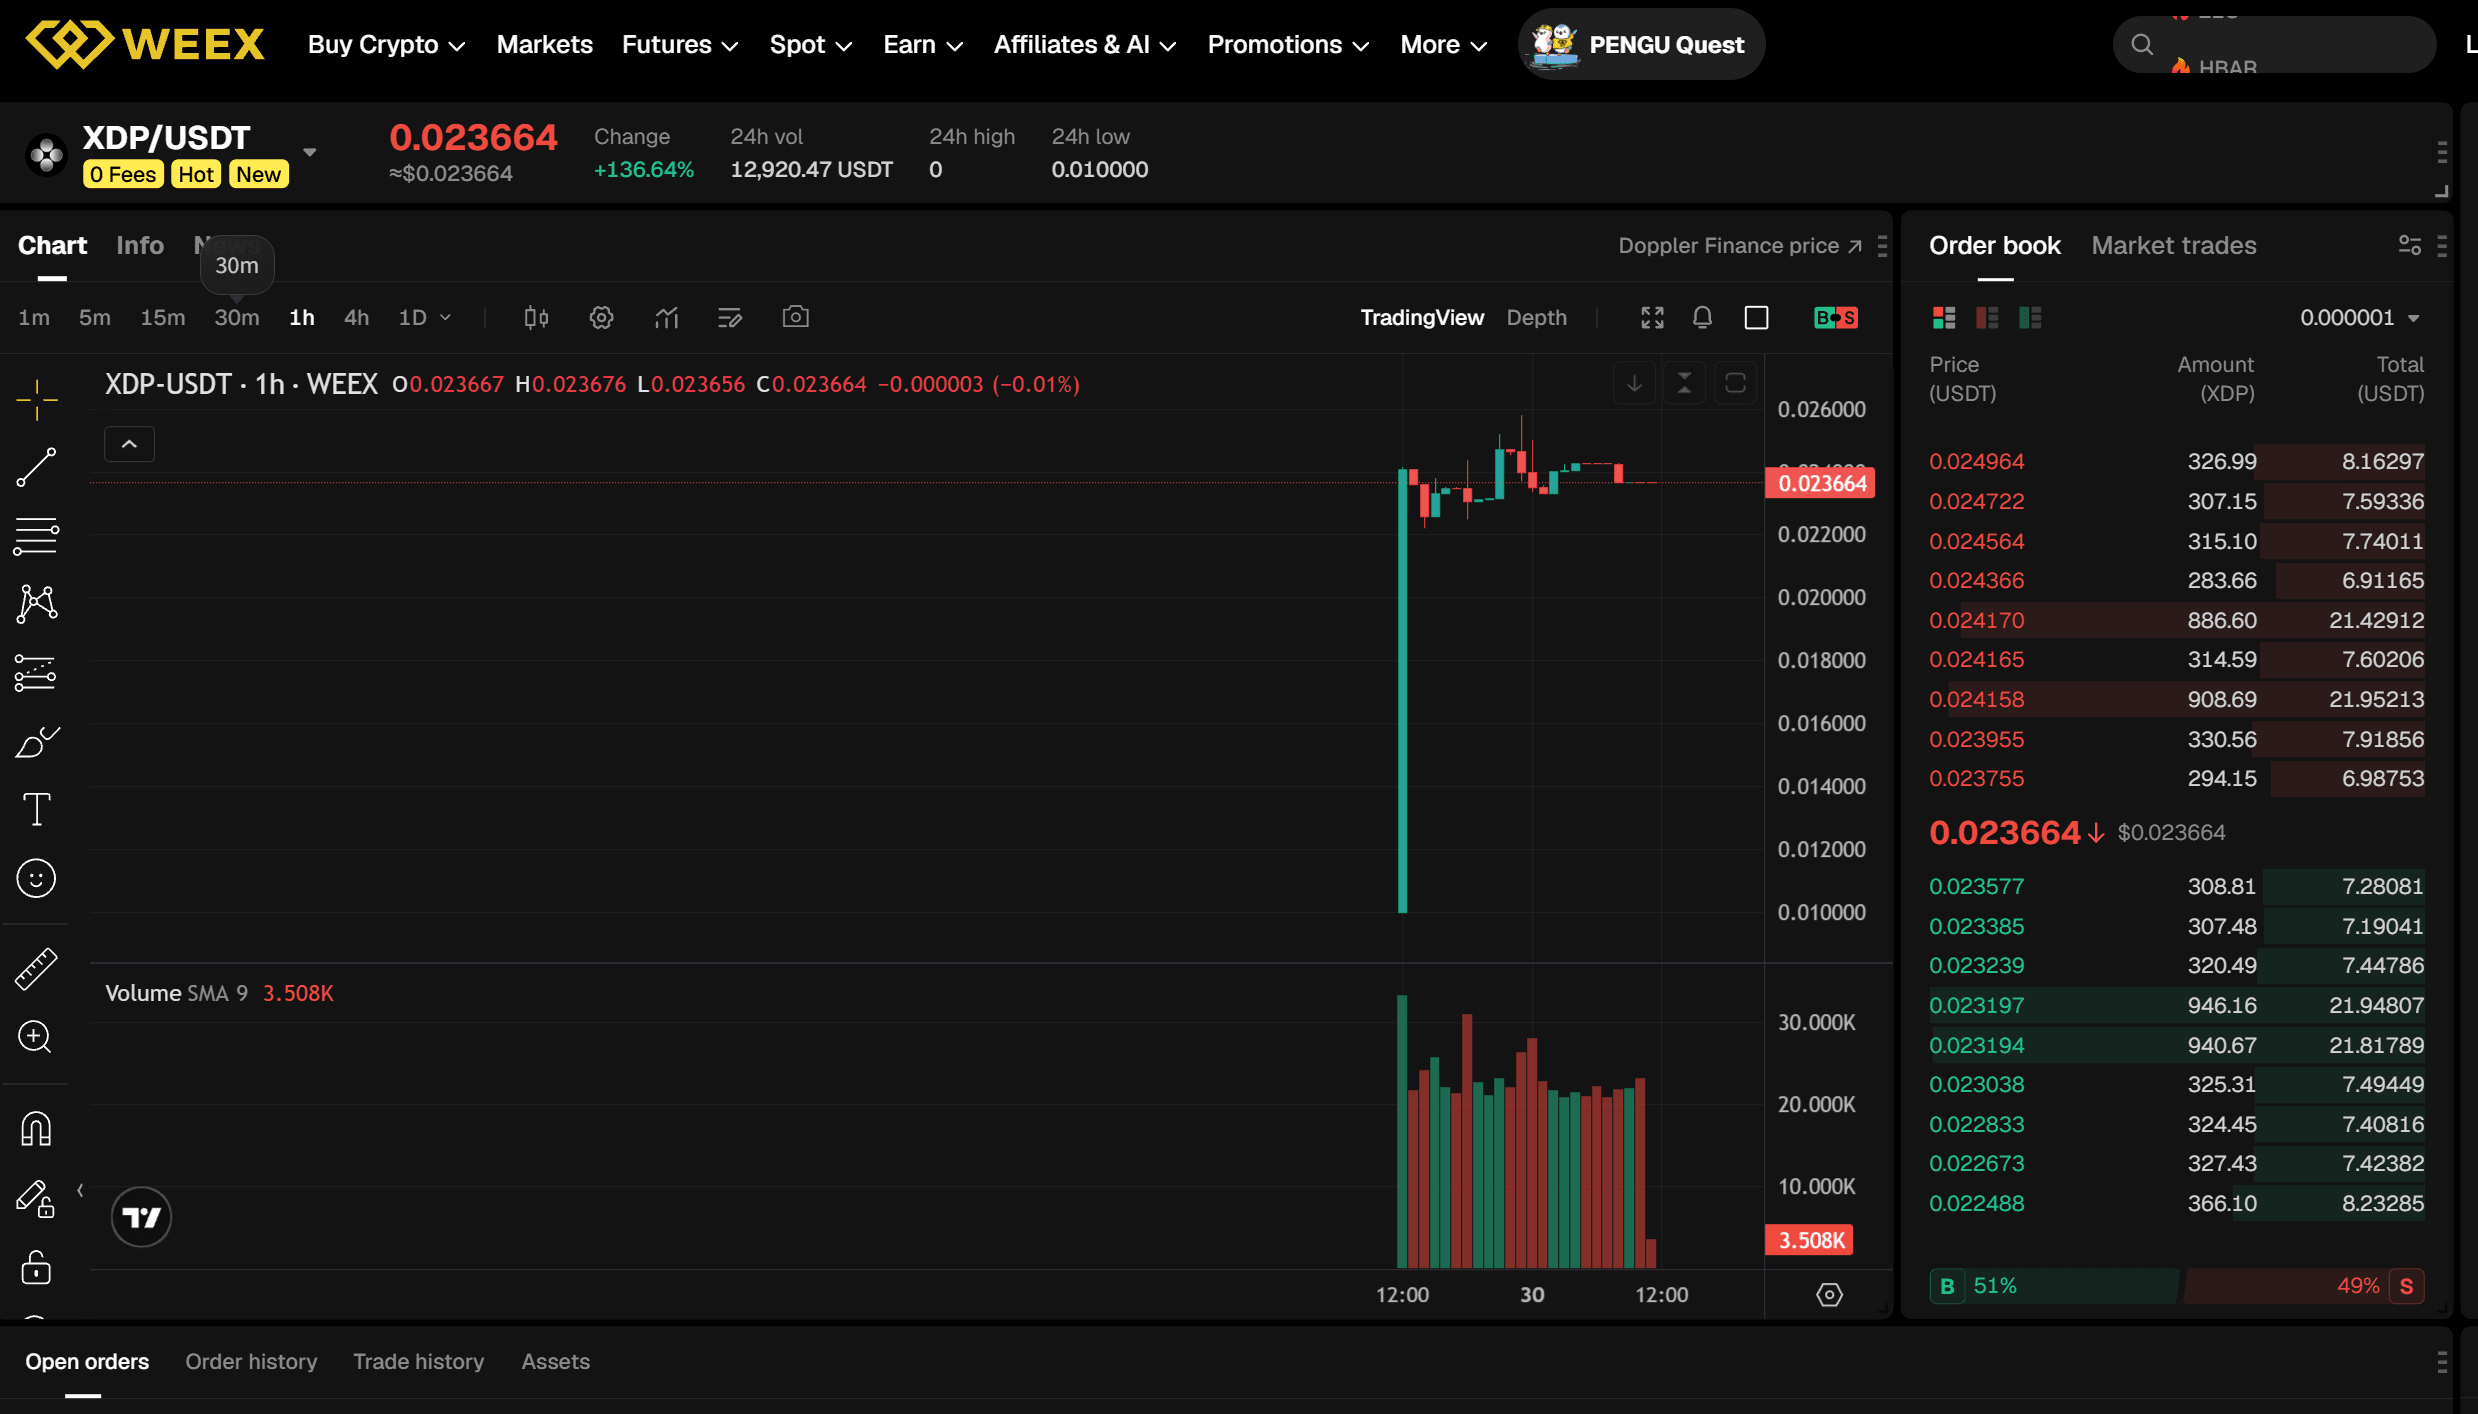The width and height of the screenshot is (2478, 1414).
Task: Select the text annotation tool
Action: coord(37,809)
